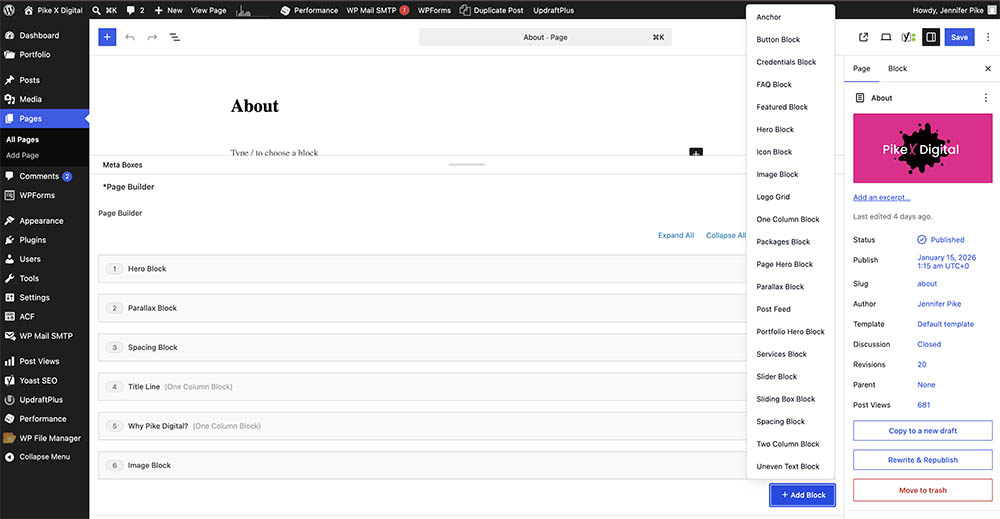Open comments bubble in admin bar
The height and width of the screenshot is (519, 1000).
[x=135, y=10]
